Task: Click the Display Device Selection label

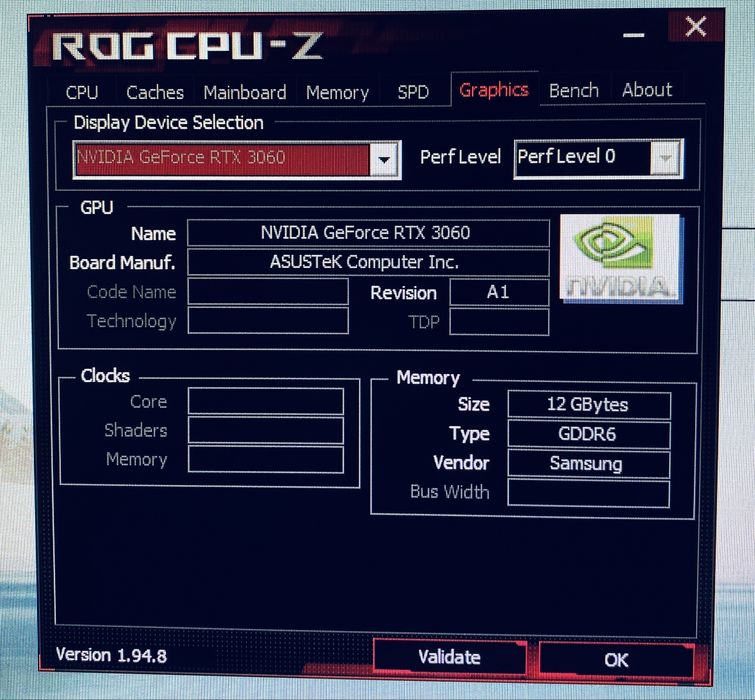Action: [169, 123]
